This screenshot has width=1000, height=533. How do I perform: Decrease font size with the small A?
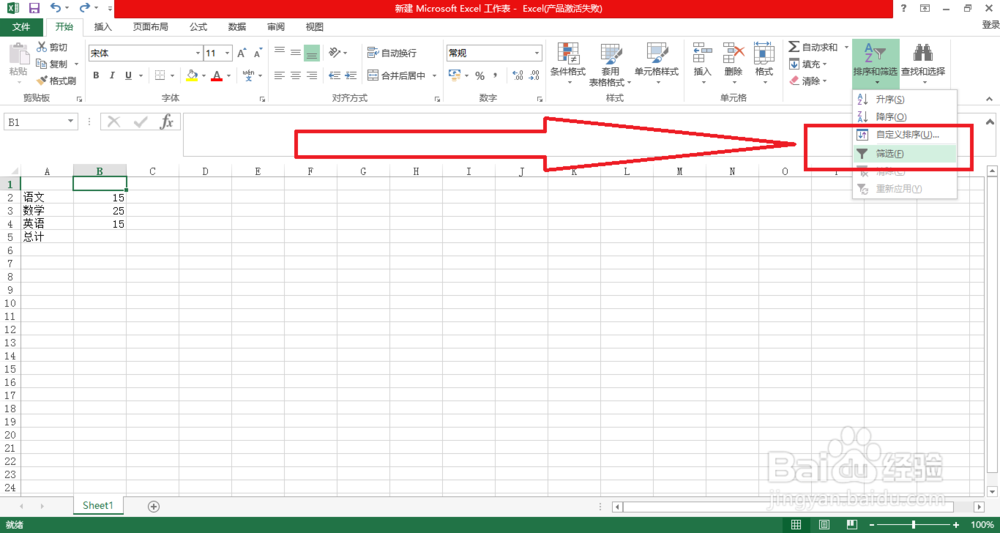tap(258, 54)
